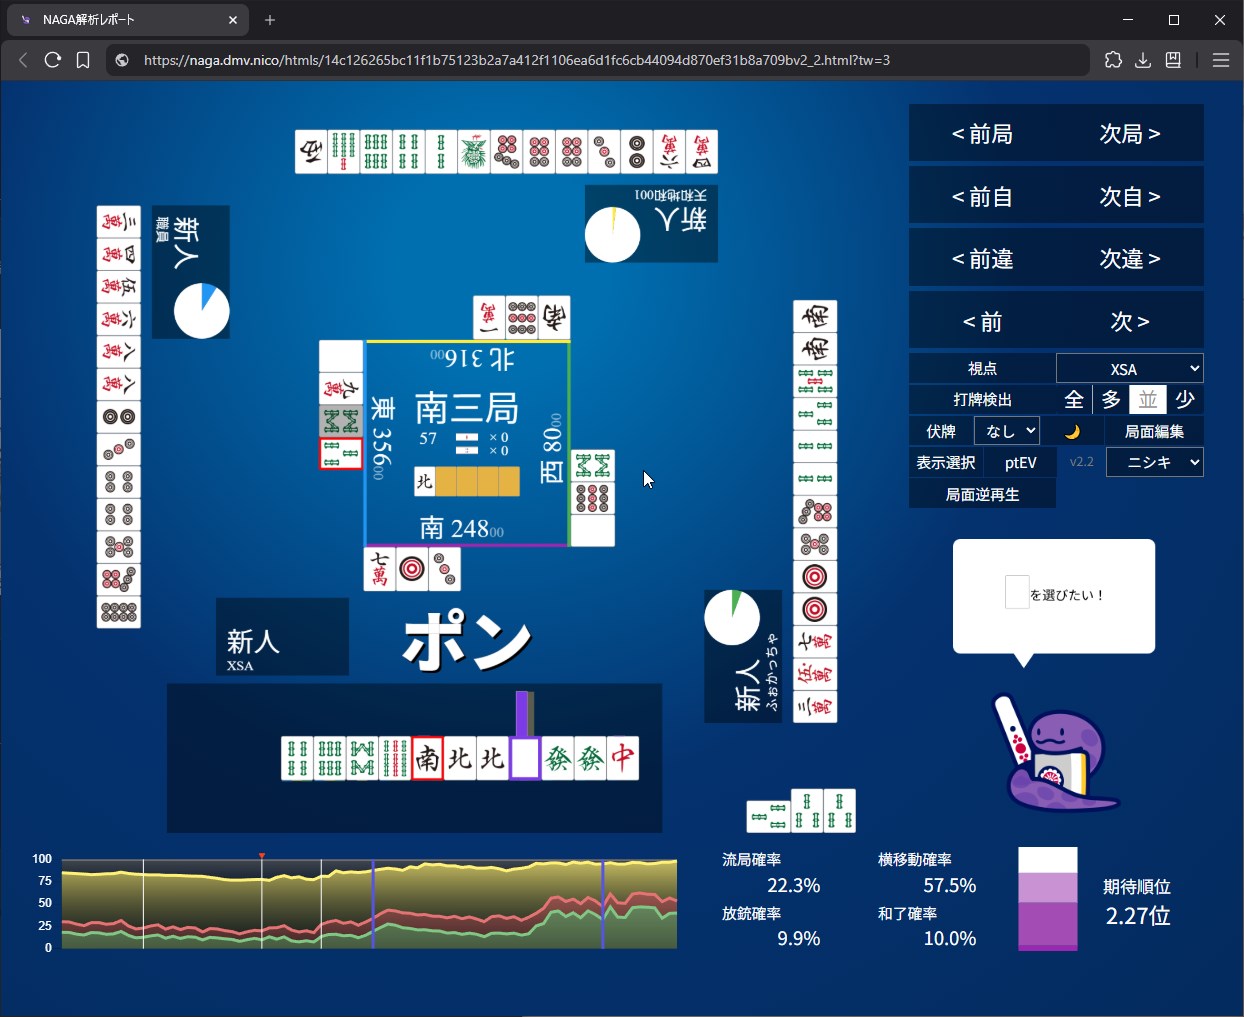
Task: Select the red 中 tile in hand
Action: [x=622, y=758]
